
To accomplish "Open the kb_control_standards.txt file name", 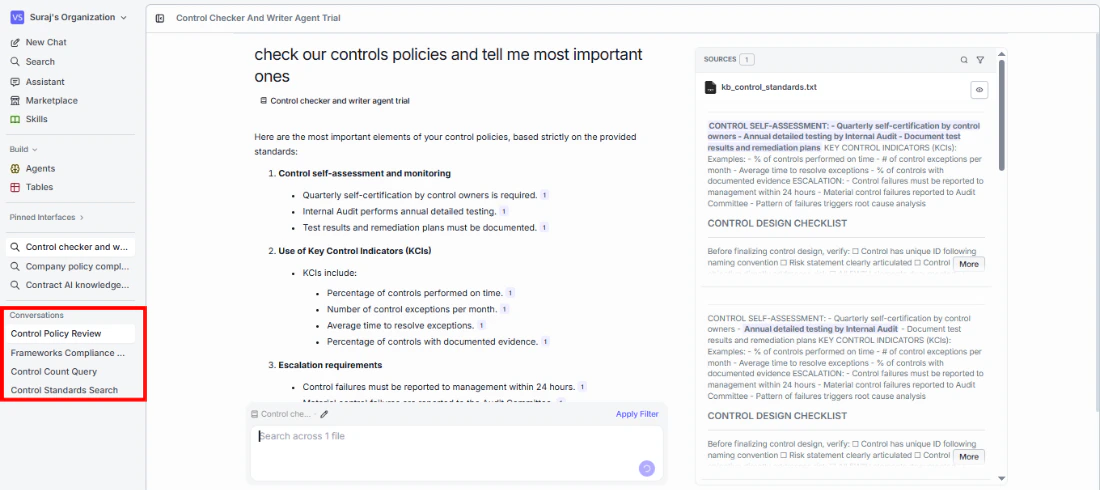I will coord(769,88).
